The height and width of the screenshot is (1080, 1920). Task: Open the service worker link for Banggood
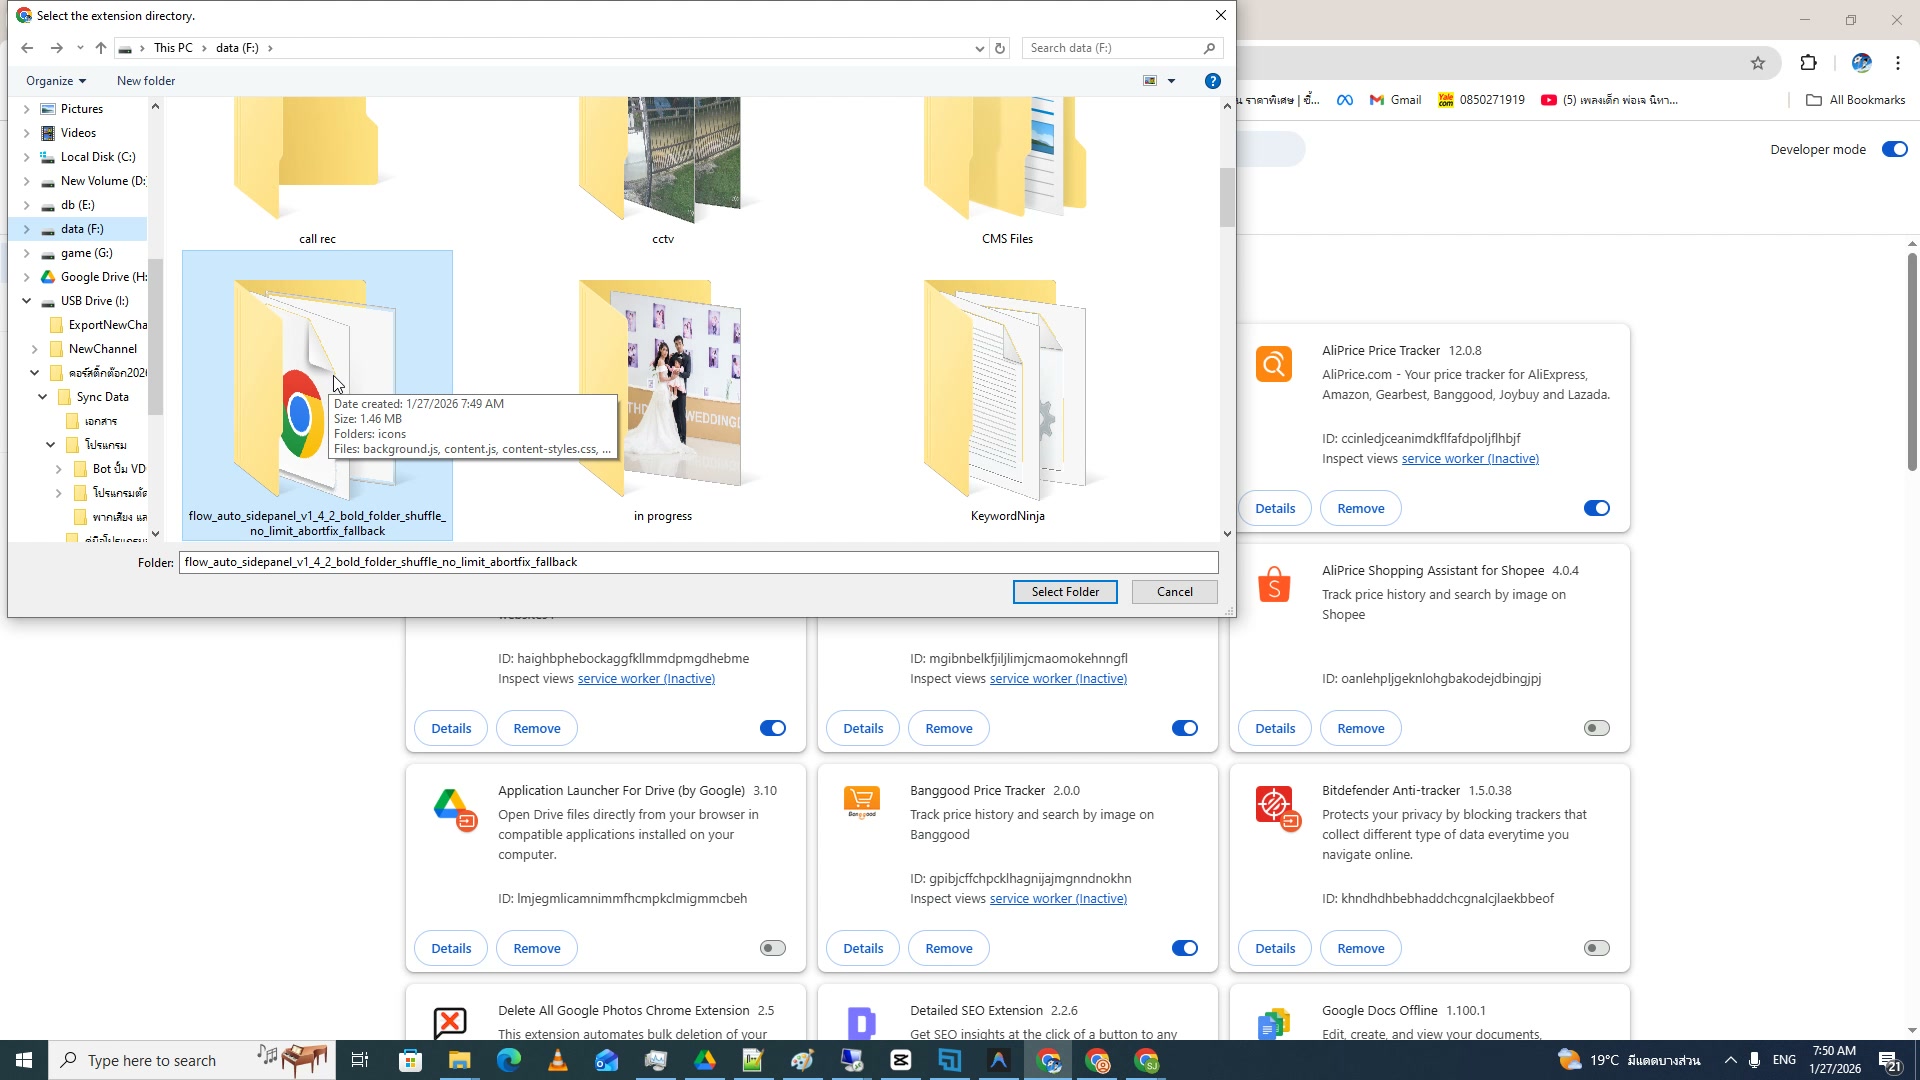1057,898
